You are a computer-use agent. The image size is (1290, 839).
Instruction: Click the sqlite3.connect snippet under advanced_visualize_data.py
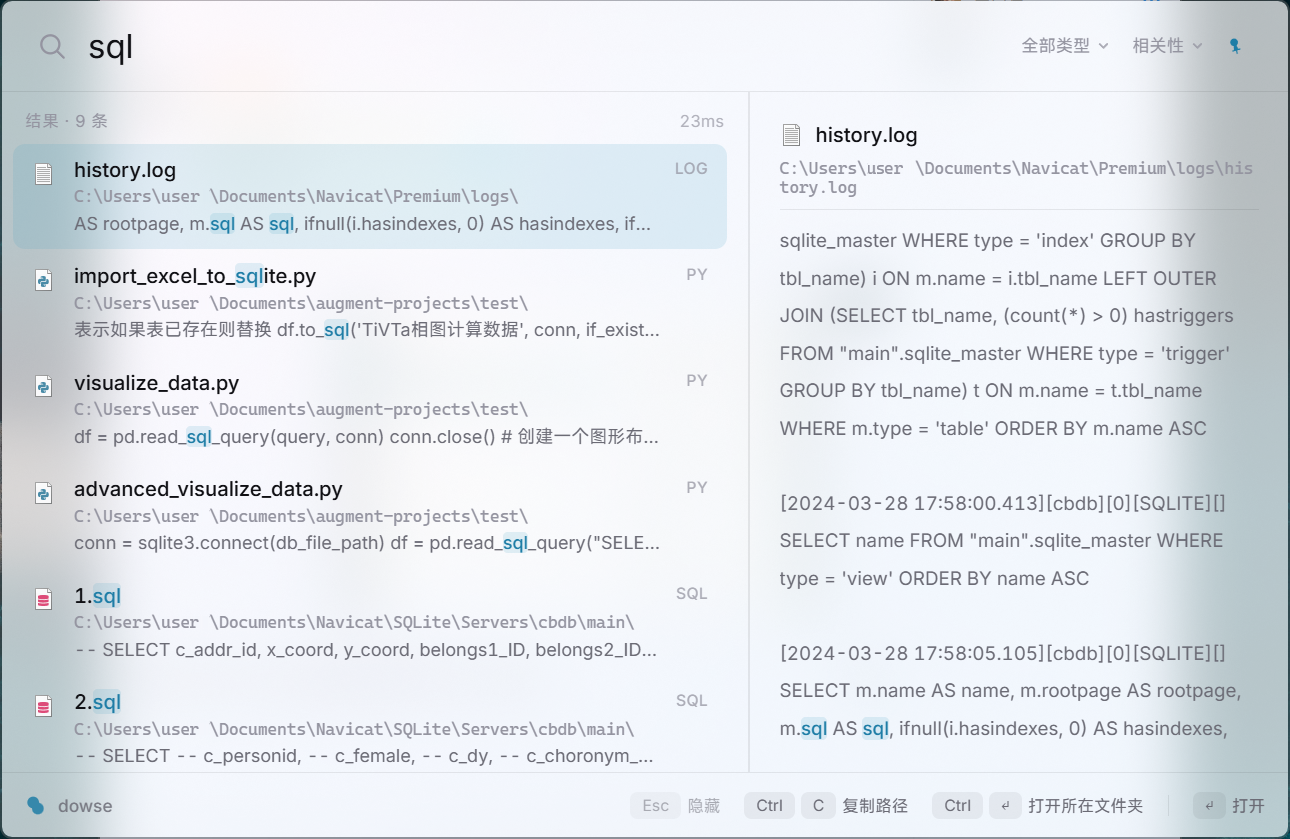[x=367, y=543]
